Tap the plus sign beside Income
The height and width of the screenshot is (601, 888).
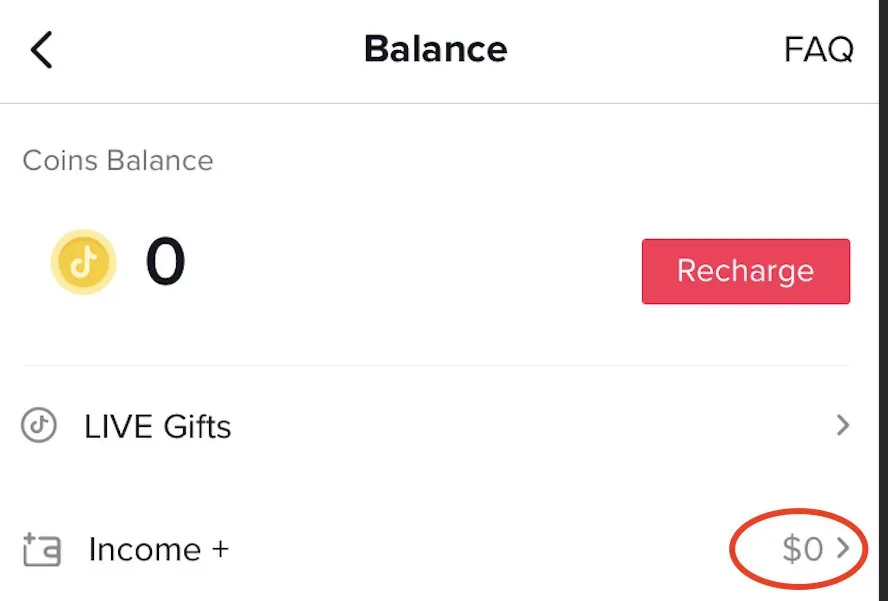click(219, 549)
